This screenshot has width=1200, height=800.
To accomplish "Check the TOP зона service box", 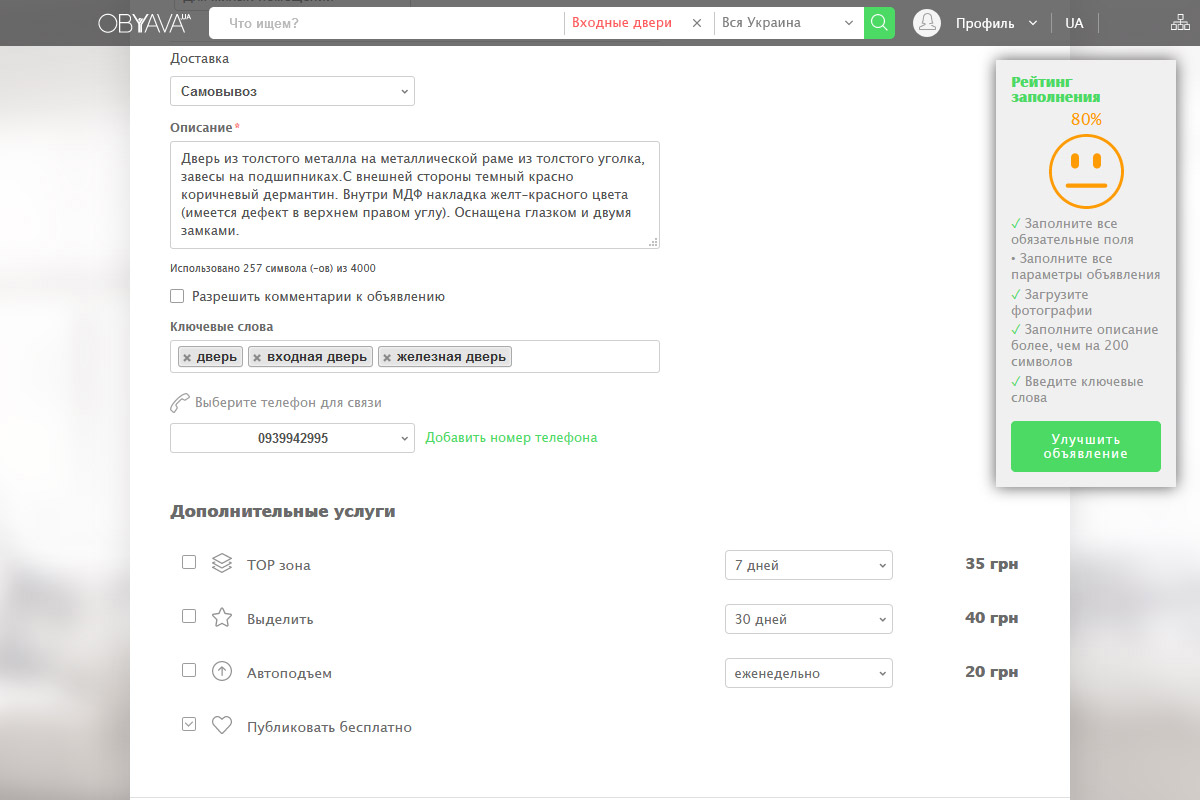I will (x=189, y=562).
